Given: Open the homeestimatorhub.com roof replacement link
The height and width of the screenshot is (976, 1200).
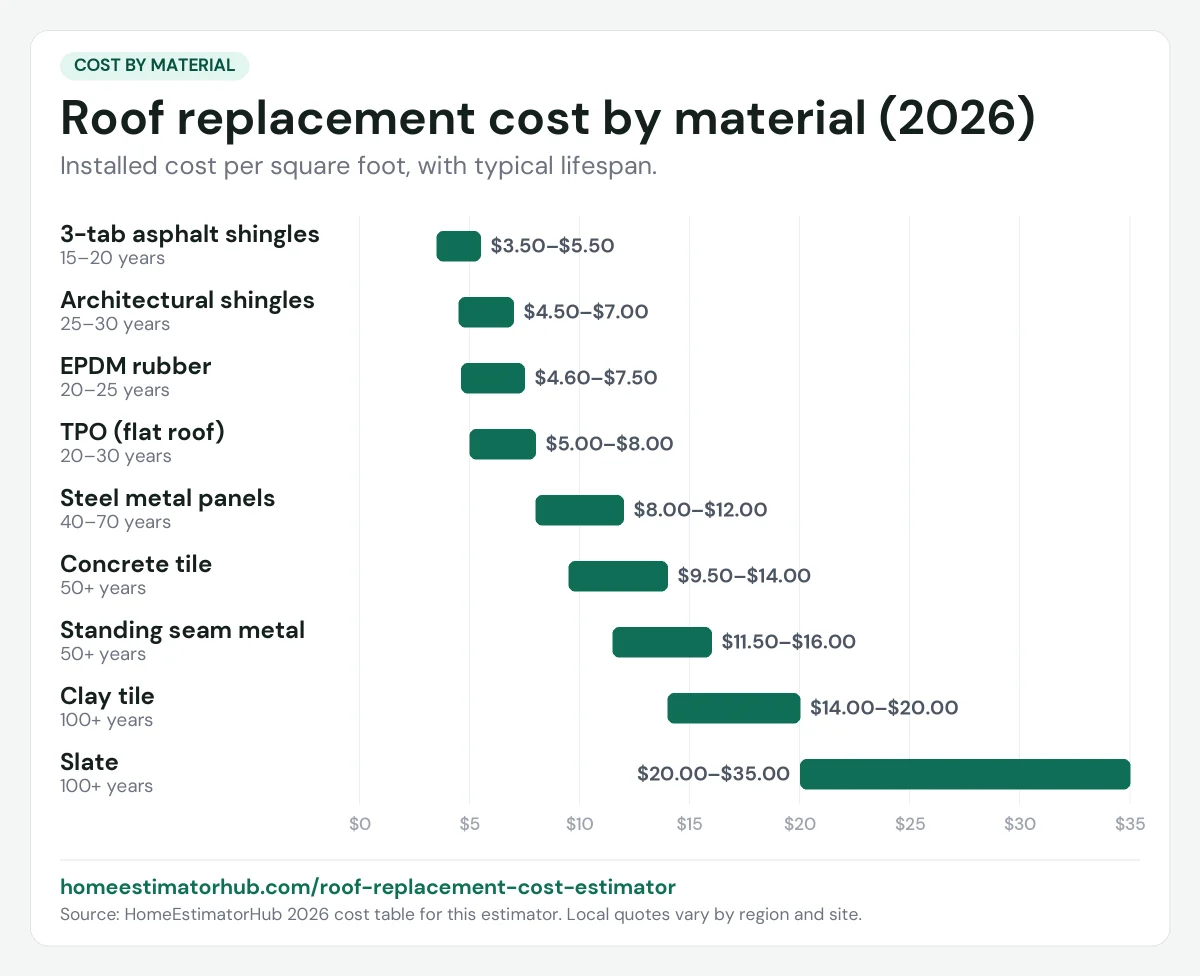Looking at the screenshot, I should tap(368, 886).
